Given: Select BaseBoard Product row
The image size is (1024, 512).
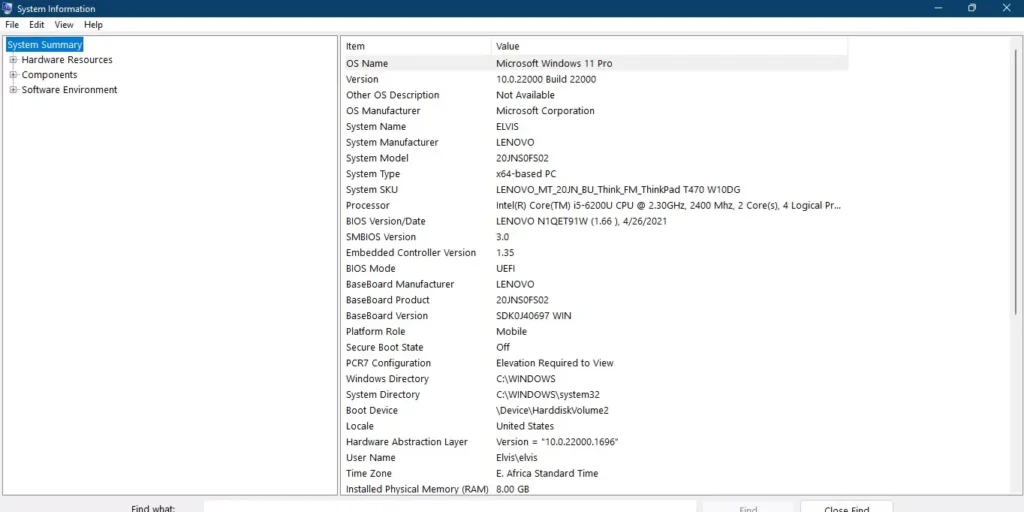Looking at the screenshot, I should coord(595,300).
